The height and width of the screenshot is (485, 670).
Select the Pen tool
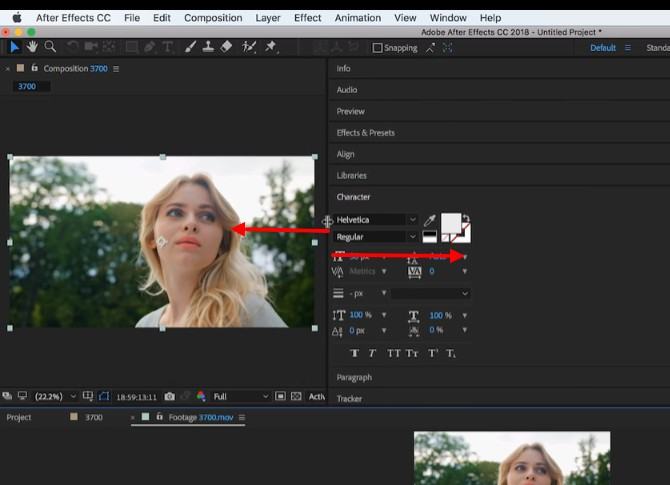point(150,47)
